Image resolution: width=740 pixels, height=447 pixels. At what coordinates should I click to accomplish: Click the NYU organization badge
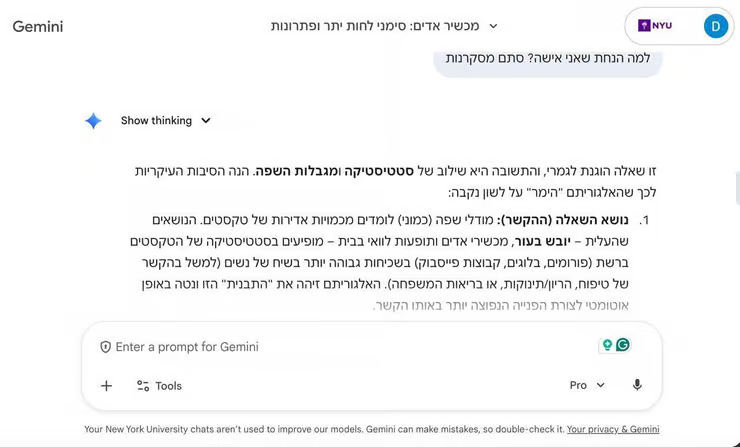pyautogui.click(x=655, y=25)
